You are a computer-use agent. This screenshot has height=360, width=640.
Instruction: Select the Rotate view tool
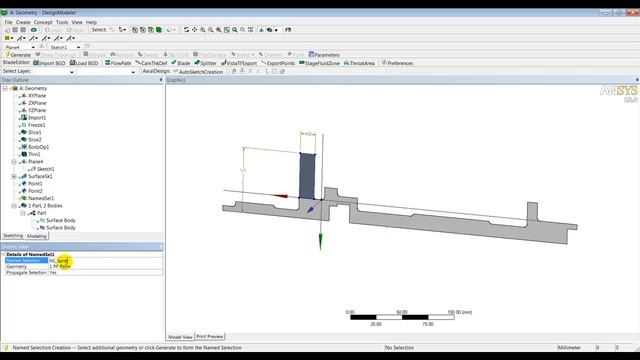click(186, 30)
